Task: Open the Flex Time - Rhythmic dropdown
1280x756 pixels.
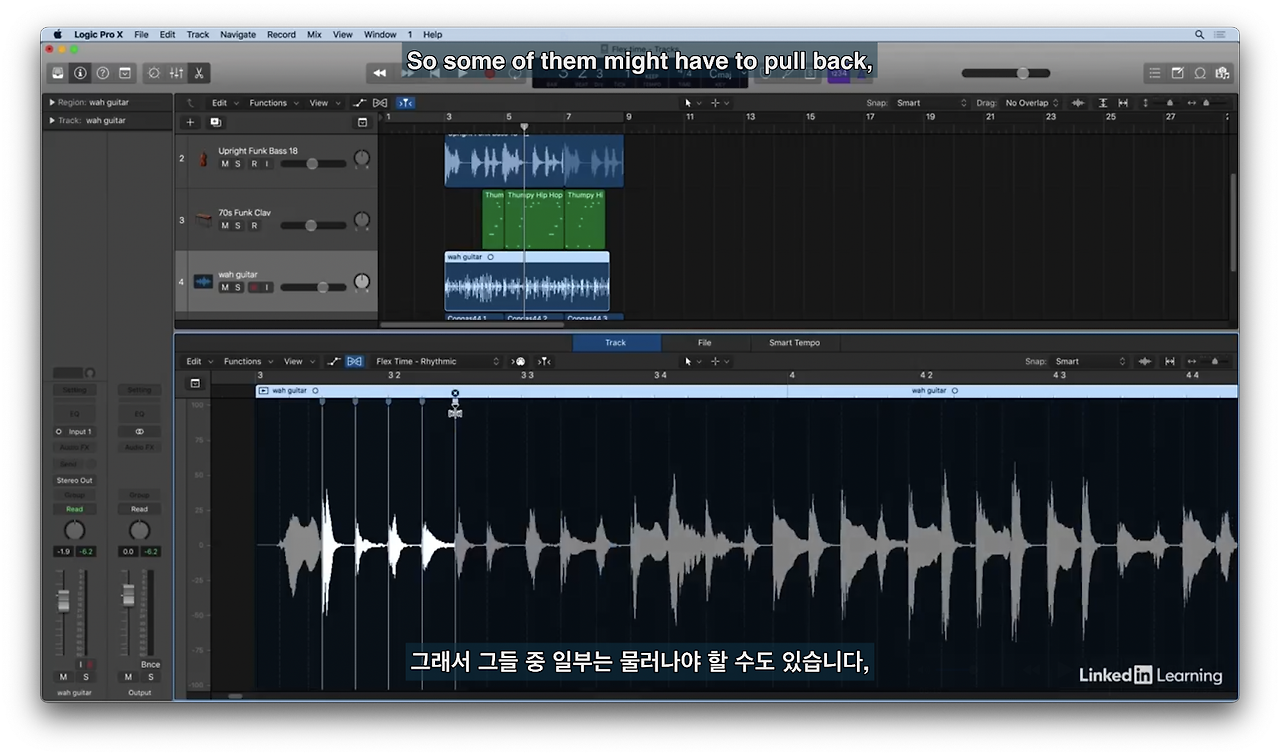Action: click(437, 361)
